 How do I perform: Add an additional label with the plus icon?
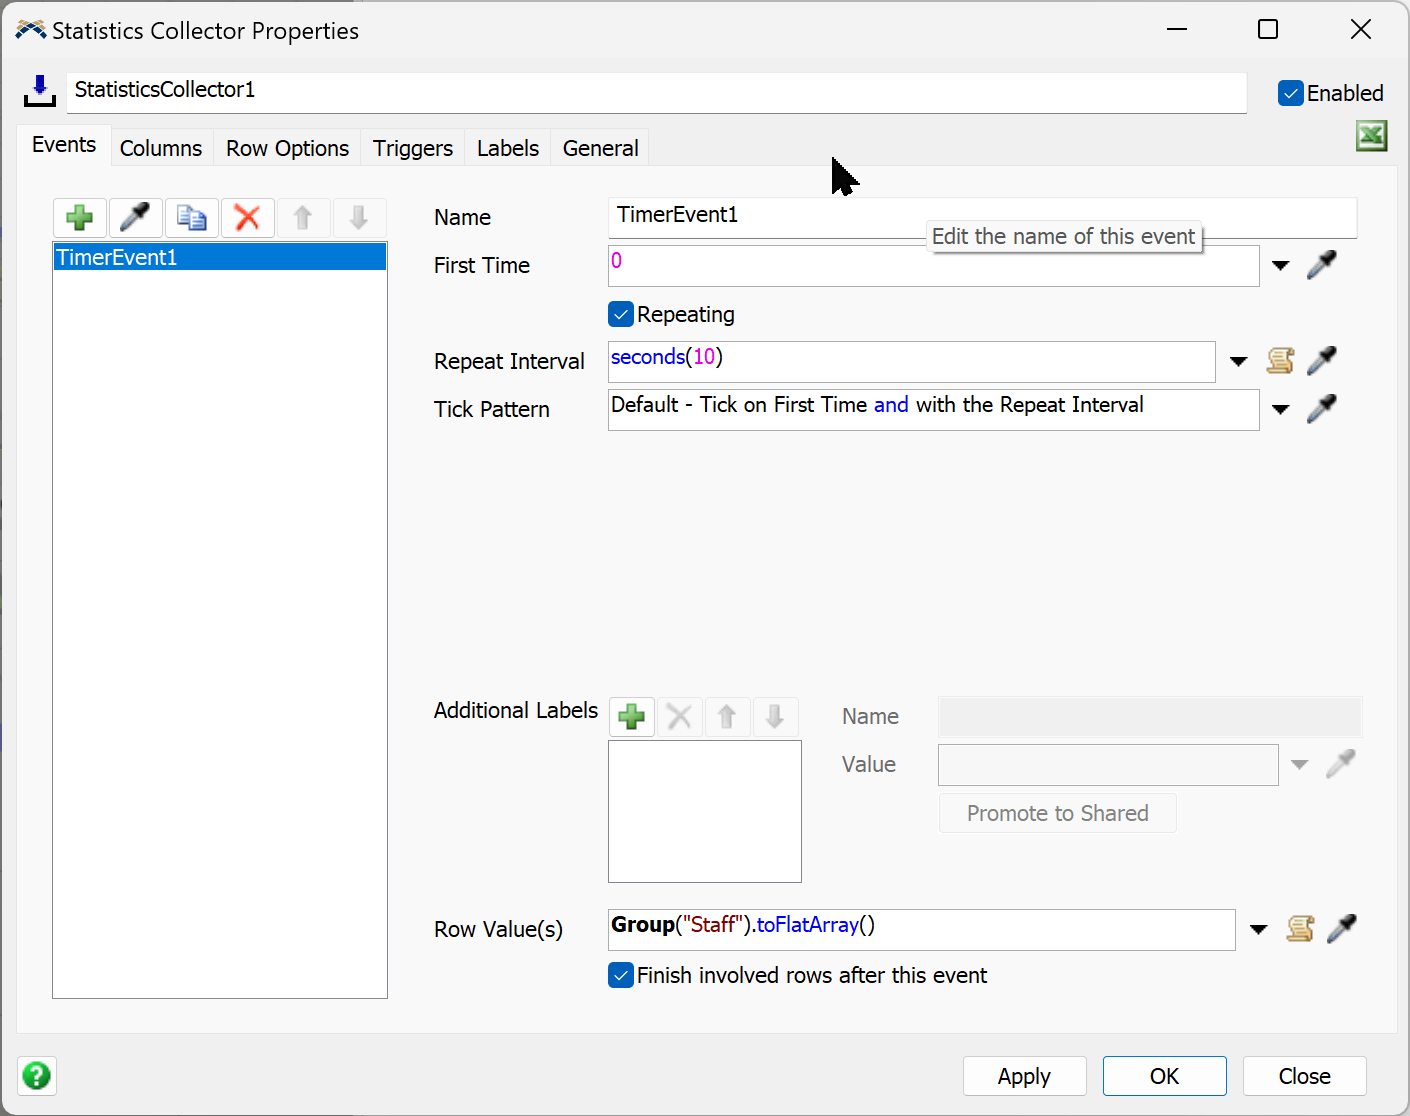pos(632,717)
